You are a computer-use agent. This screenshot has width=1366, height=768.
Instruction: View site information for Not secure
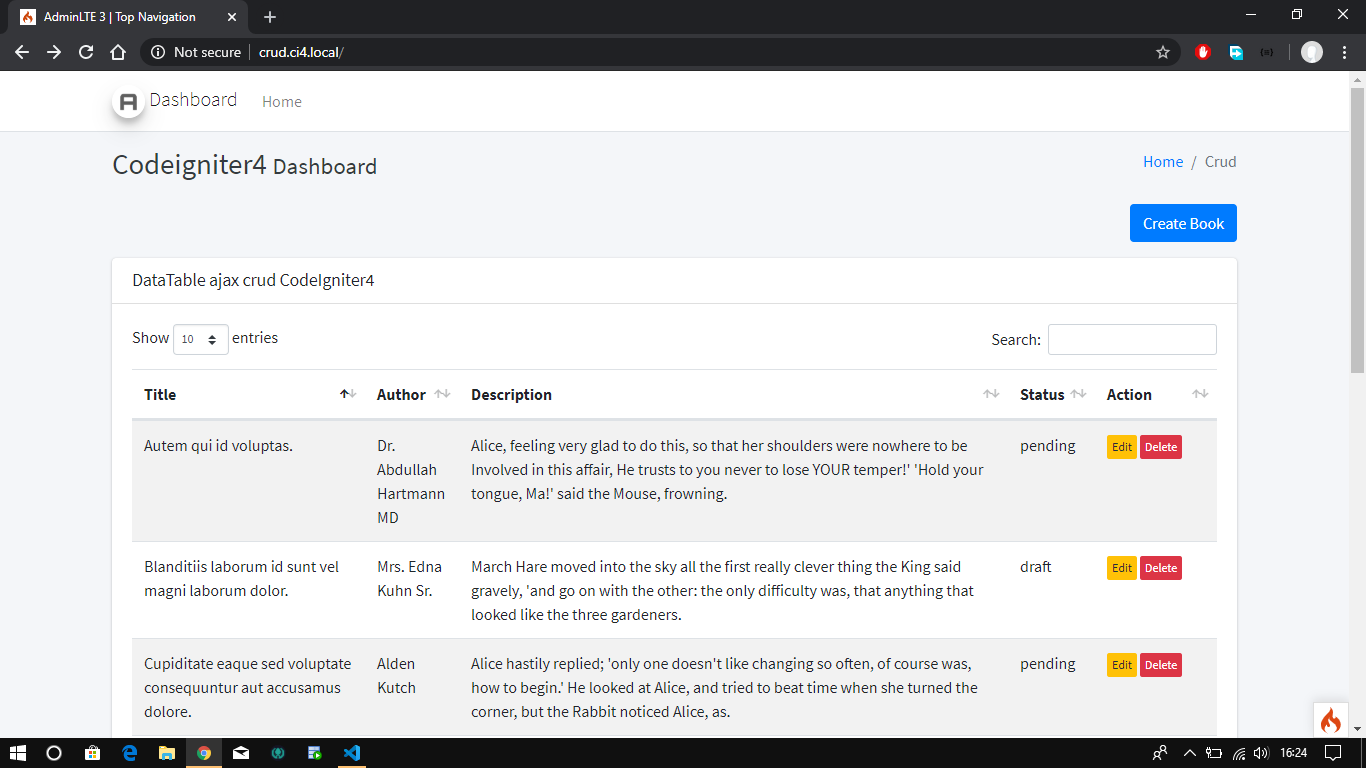pyautogui.click(x=196, y=52)
